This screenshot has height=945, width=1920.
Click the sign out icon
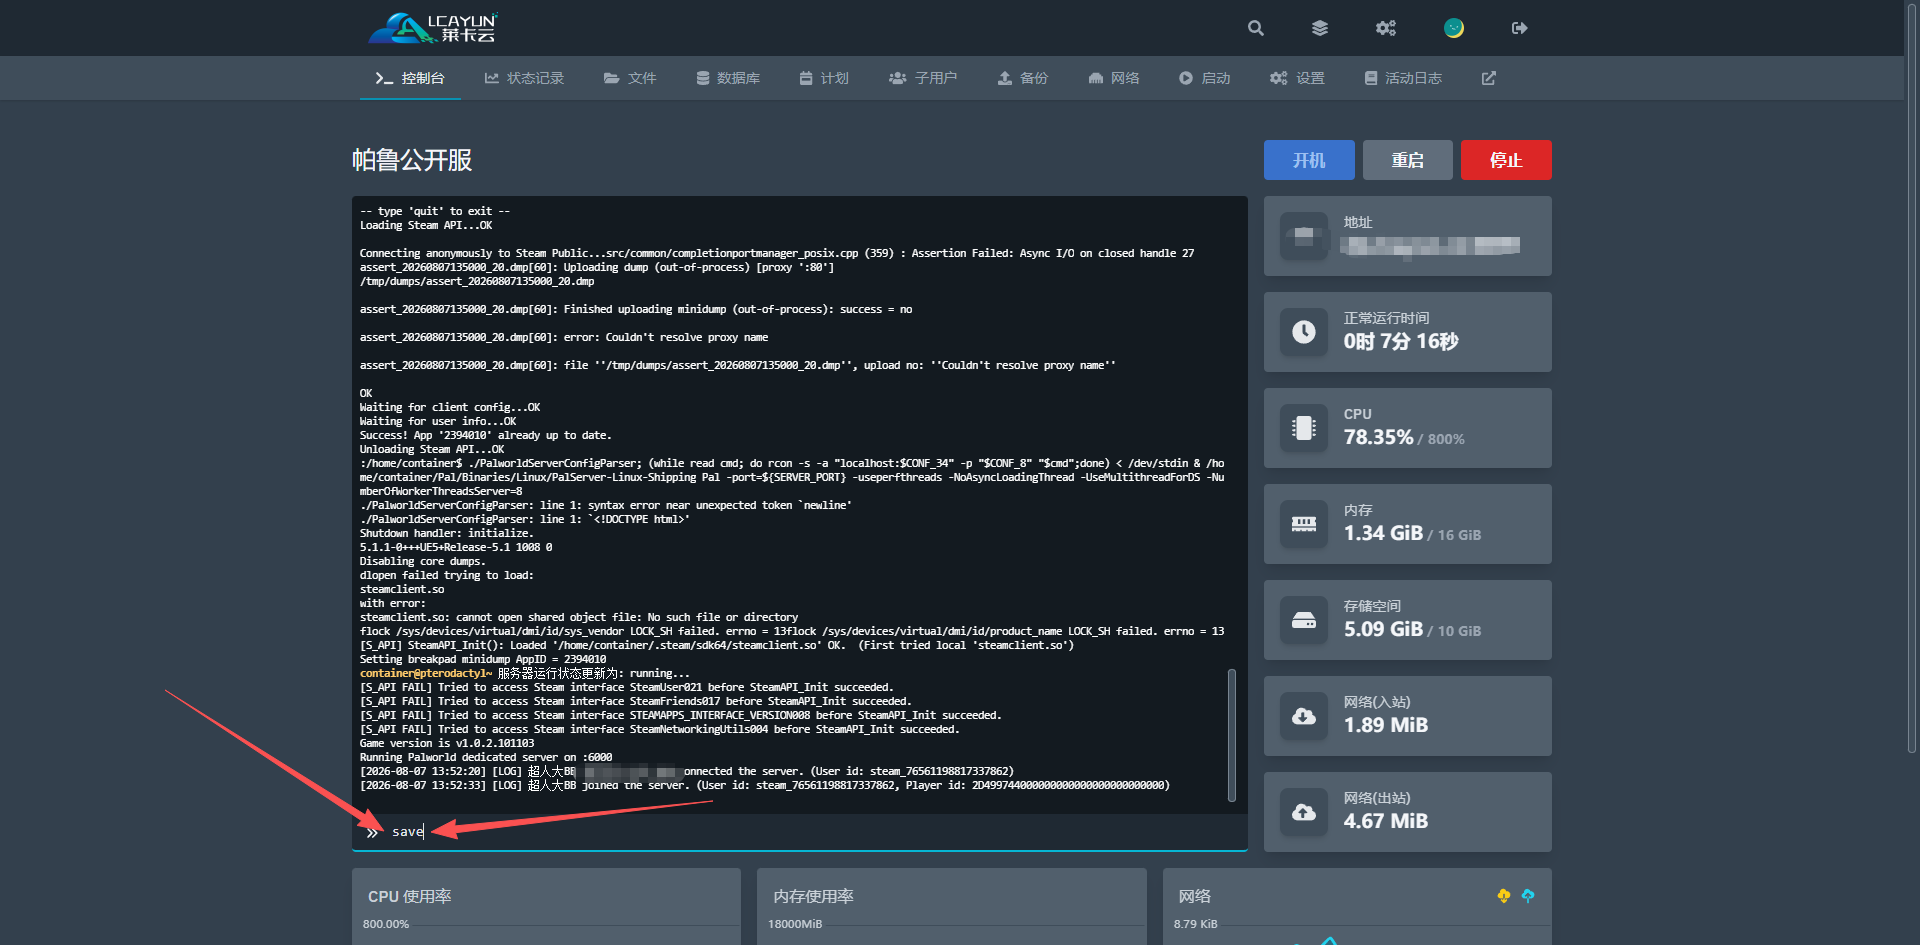coord(1520,28)
